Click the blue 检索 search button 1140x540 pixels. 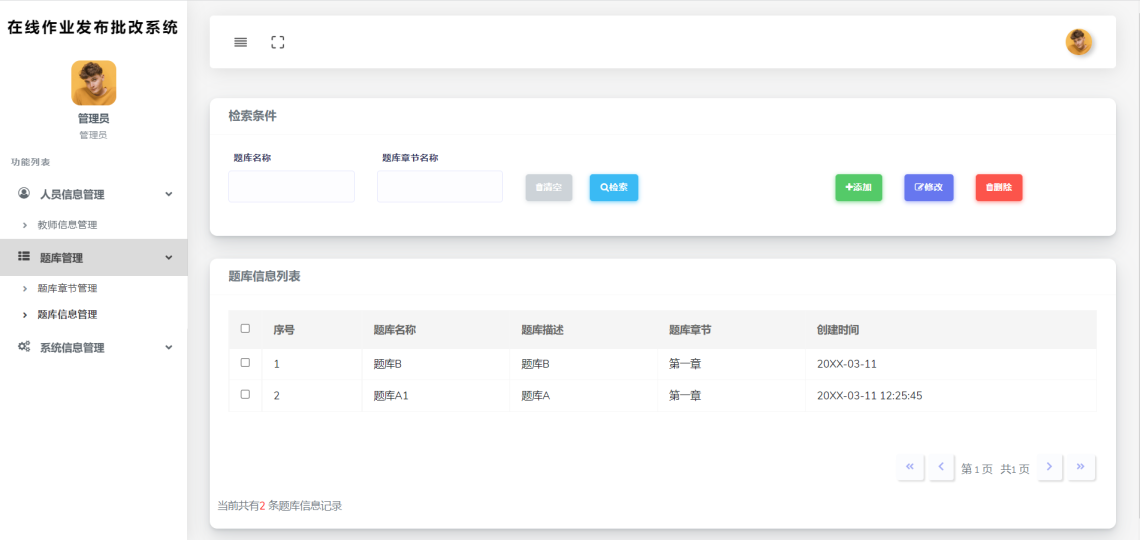tap(614, 188)
